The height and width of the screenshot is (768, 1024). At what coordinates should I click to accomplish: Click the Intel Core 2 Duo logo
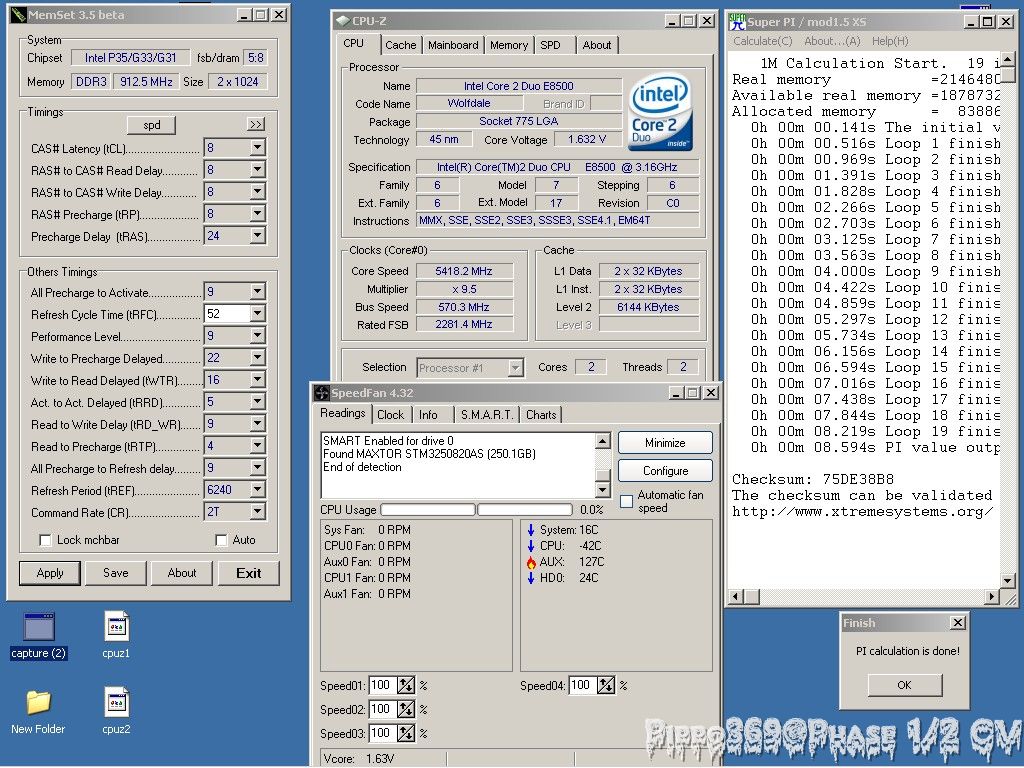[660, 112]
